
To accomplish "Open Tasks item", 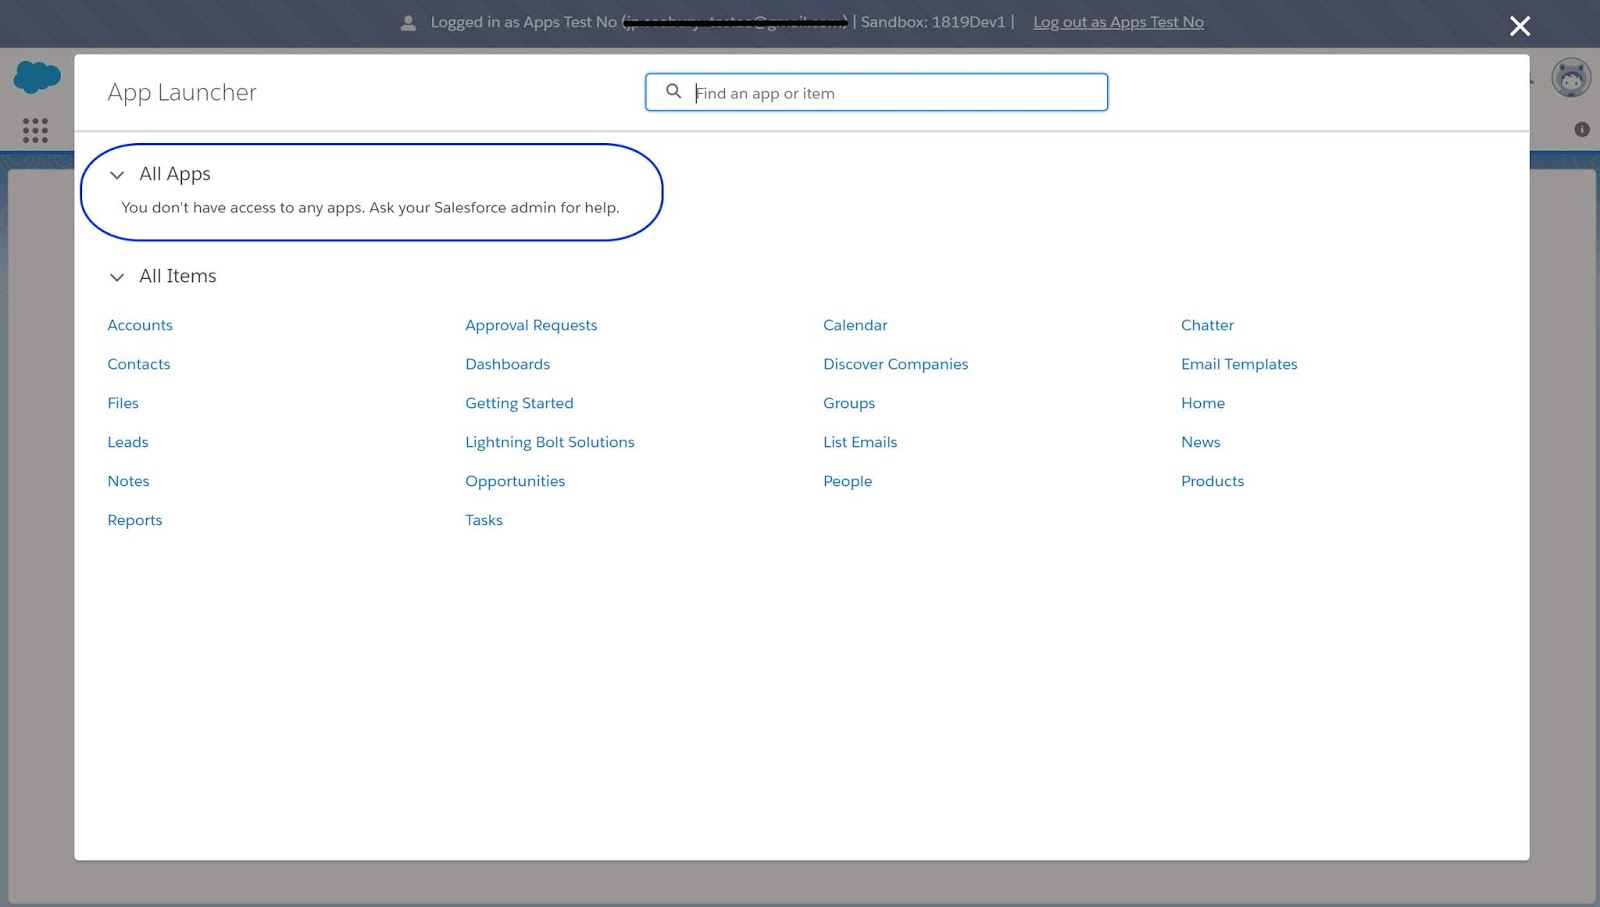I will coord(484,520).
